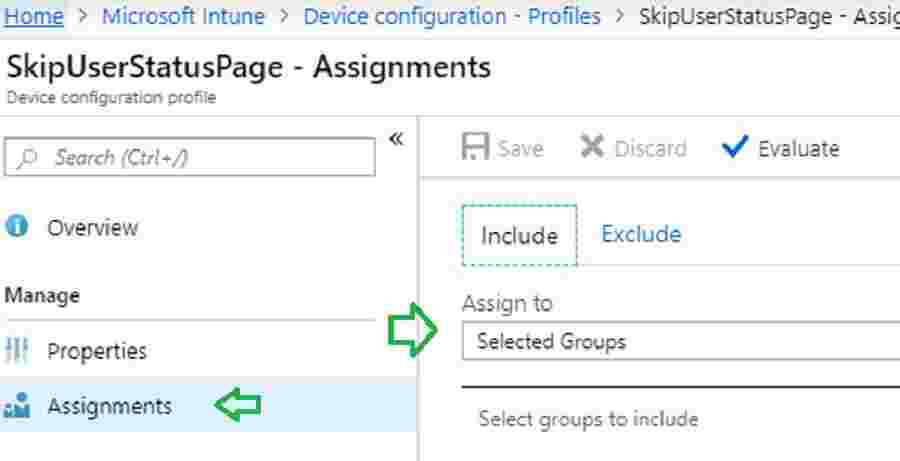
Task: Click the Evaluate checkmark icon
Action: coord(735,146)
